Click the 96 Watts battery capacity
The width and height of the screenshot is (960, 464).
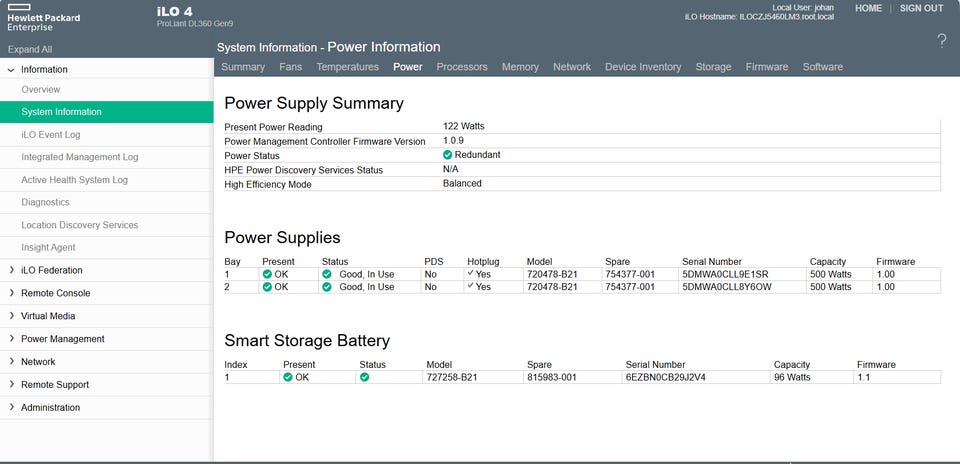[792, 378]
